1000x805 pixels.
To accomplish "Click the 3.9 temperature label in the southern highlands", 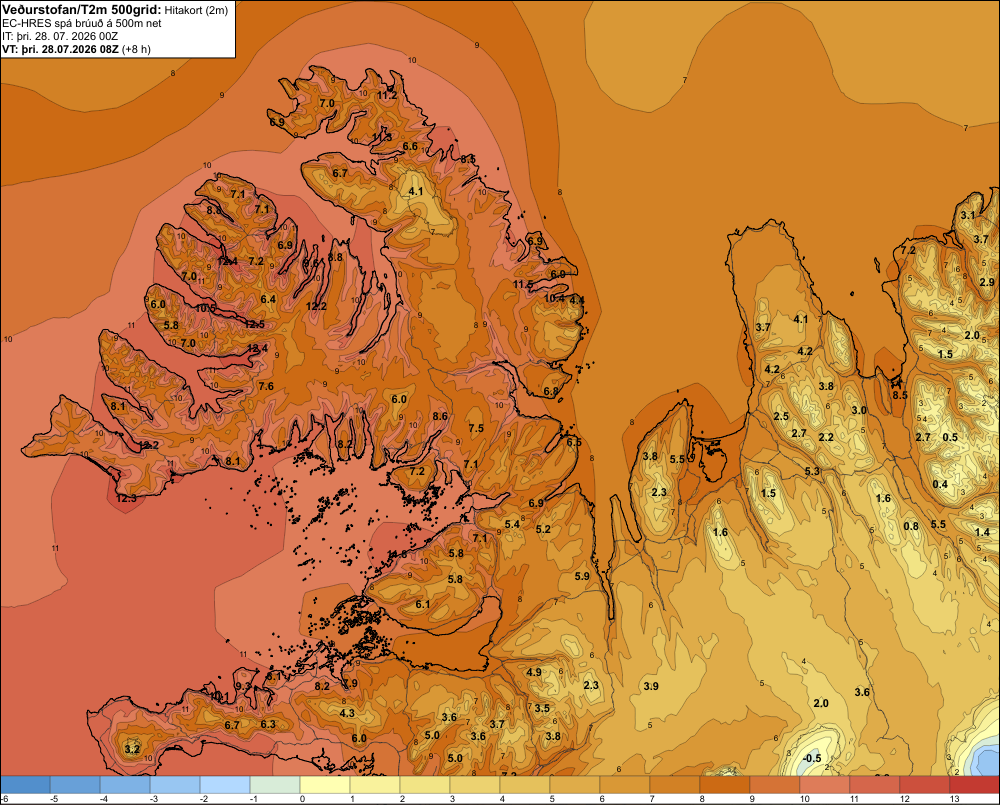I will point(651,686).
